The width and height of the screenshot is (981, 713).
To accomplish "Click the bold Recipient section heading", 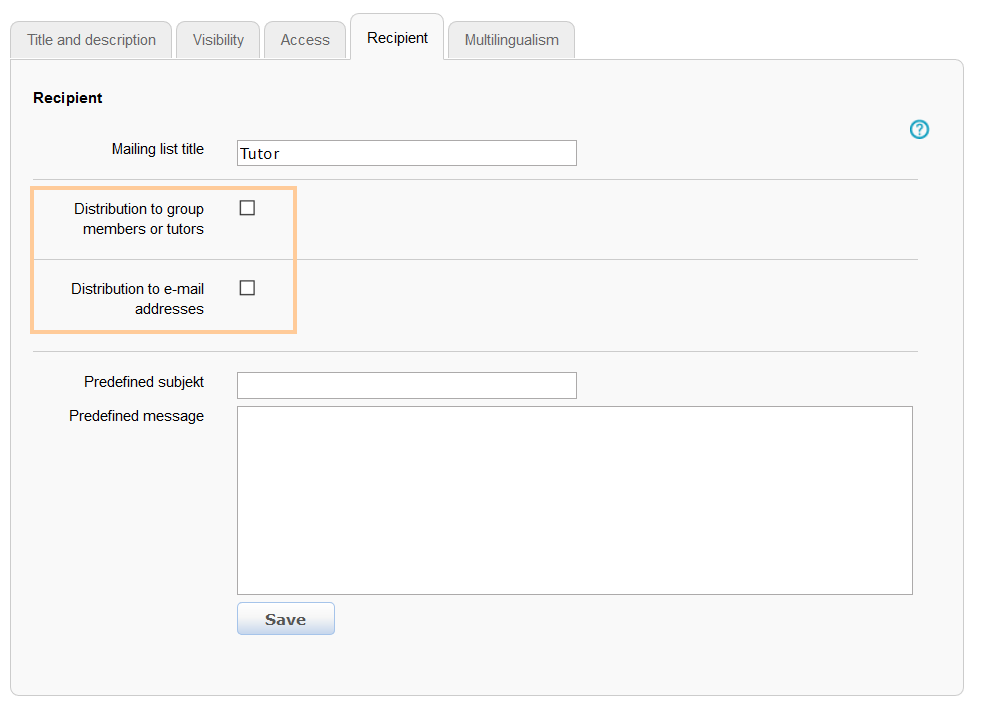I will tap(68, 98).
